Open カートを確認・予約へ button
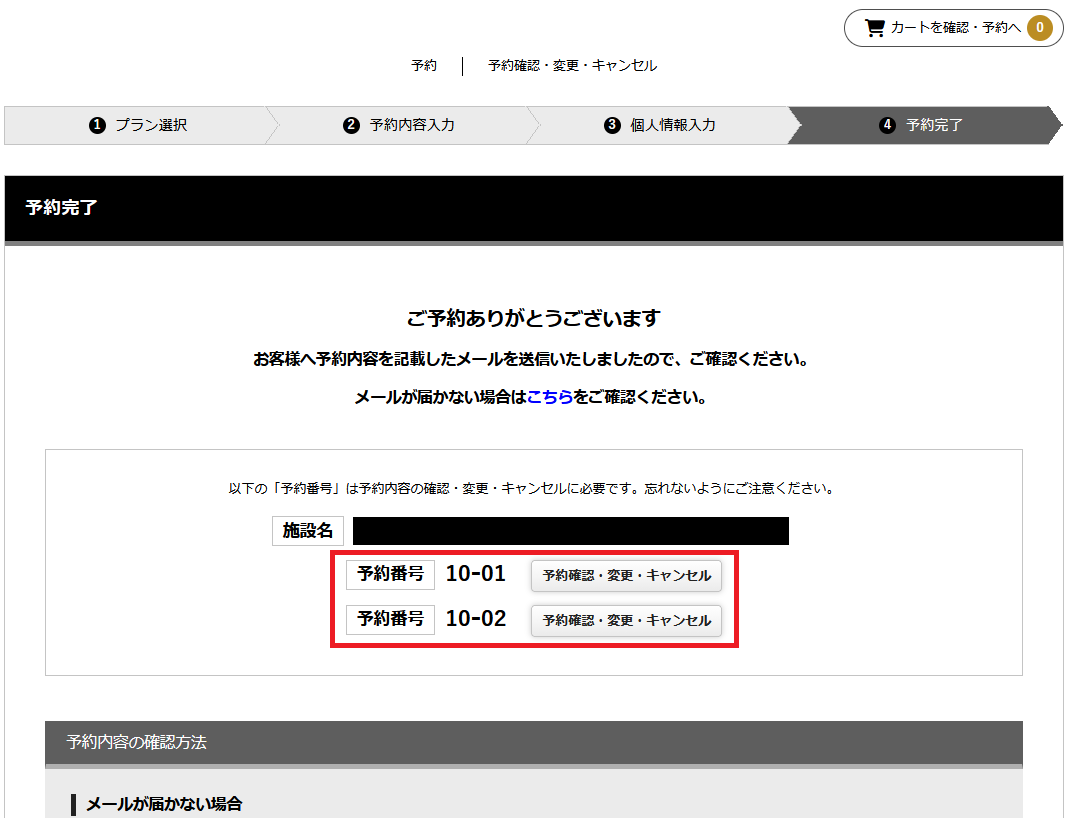The width and height of the screenshot is (1067, 818). (953, 28)
